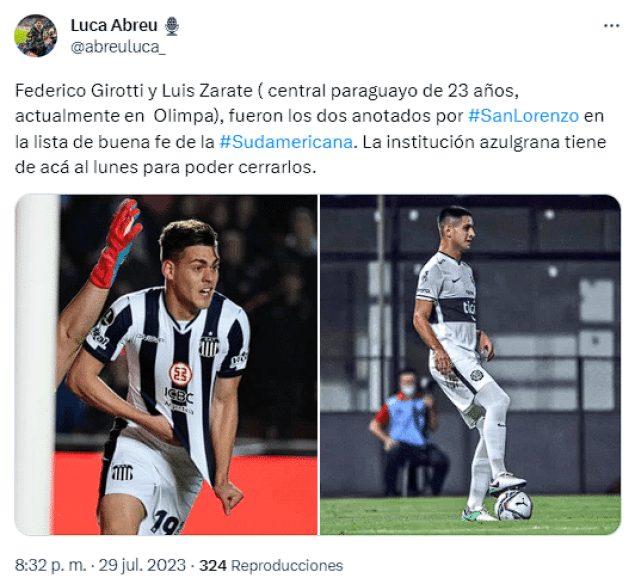This screenshot has height=578, width=635.
Task: Click the number 19 on white shorts
Action: click(166, 523)
